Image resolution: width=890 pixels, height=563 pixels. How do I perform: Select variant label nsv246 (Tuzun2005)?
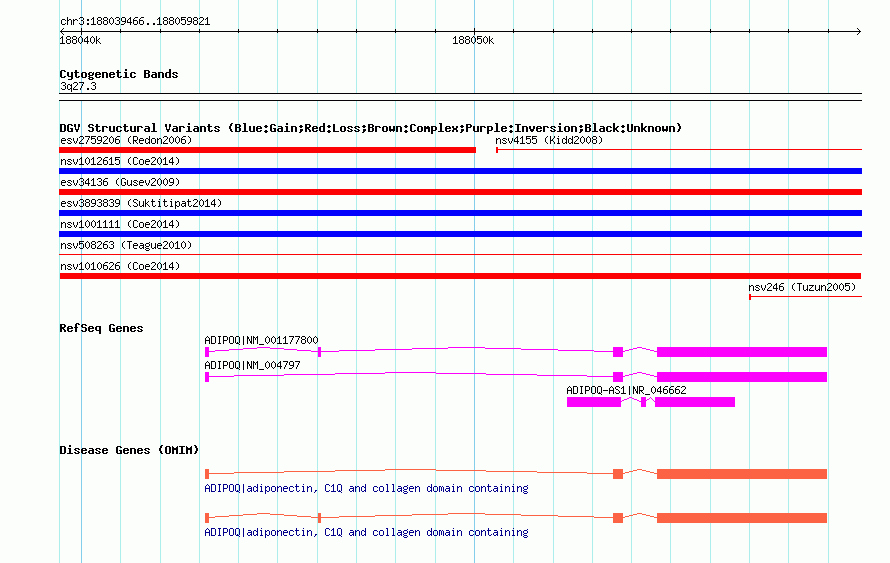tap(802, 287)
